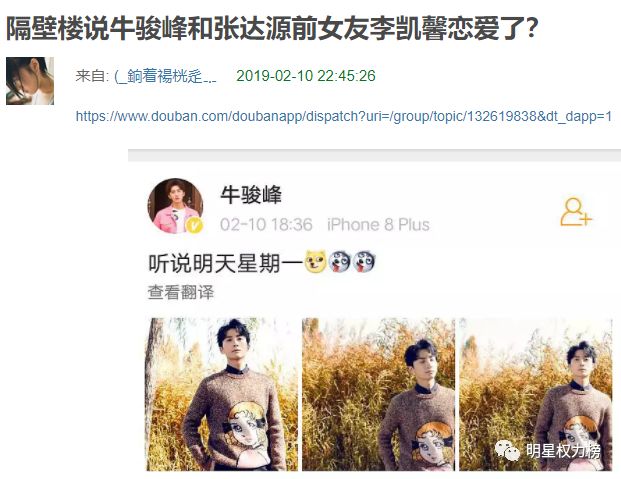The width and height of the screenshot is (621, 479).
Task: Click the second husky emoji
Action: pos(364,261)
